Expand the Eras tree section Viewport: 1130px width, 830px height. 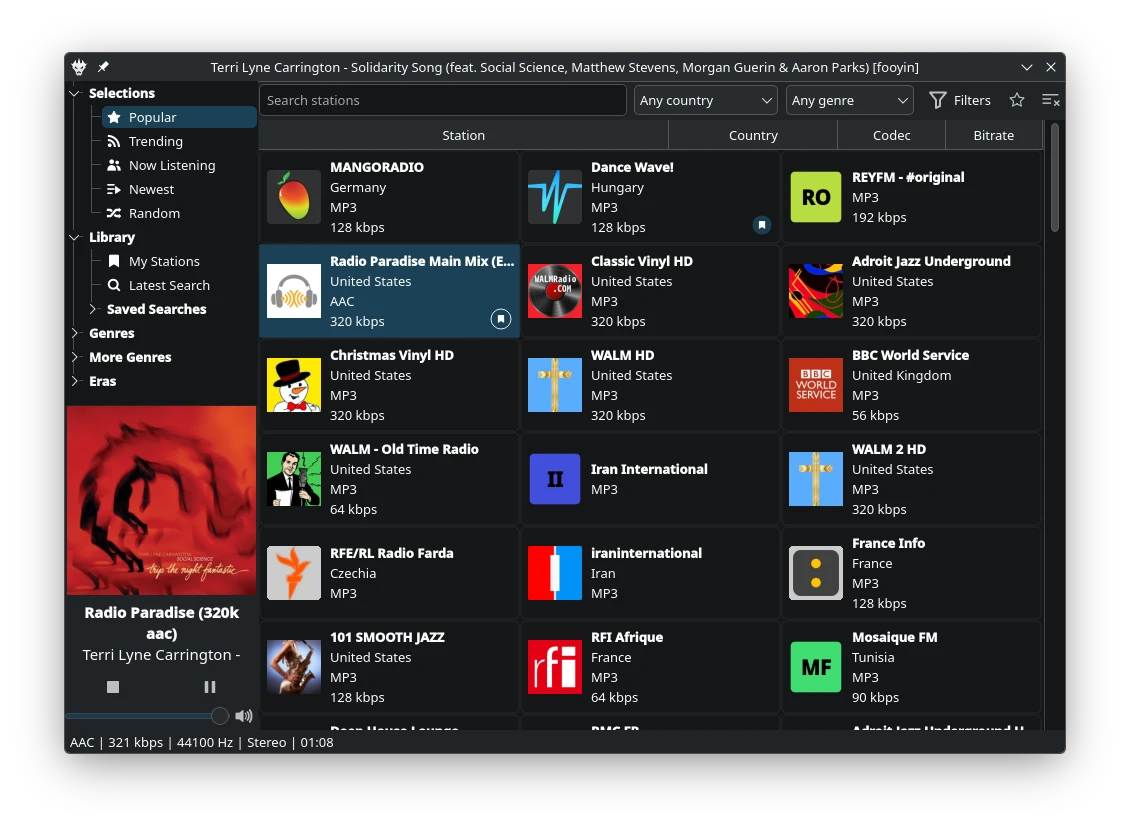[x=74, y=381]
